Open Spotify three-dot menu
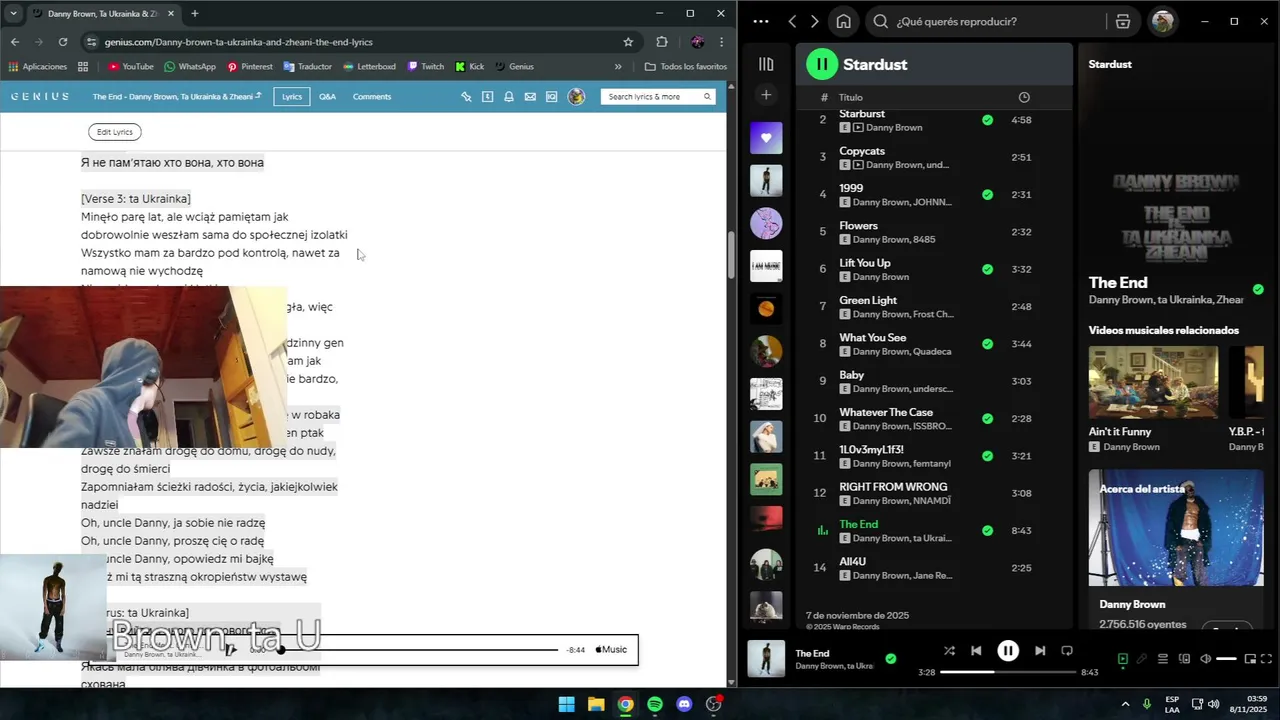This screenshot has width=1280, height=720. pos(761,21)
